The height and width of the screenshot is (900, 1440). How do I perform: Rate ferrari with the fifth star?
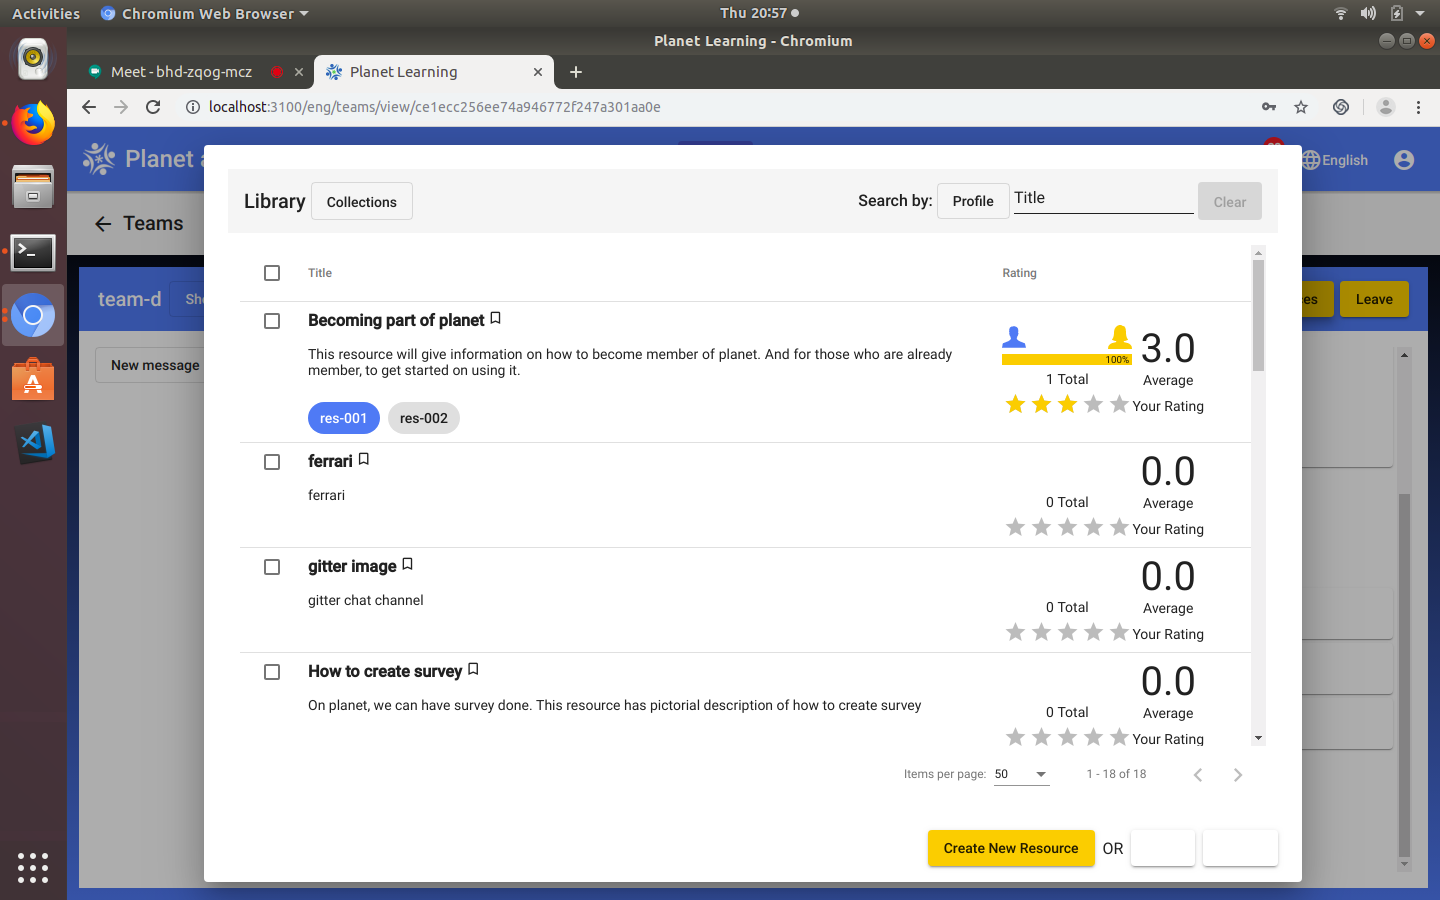point(1119,527)
